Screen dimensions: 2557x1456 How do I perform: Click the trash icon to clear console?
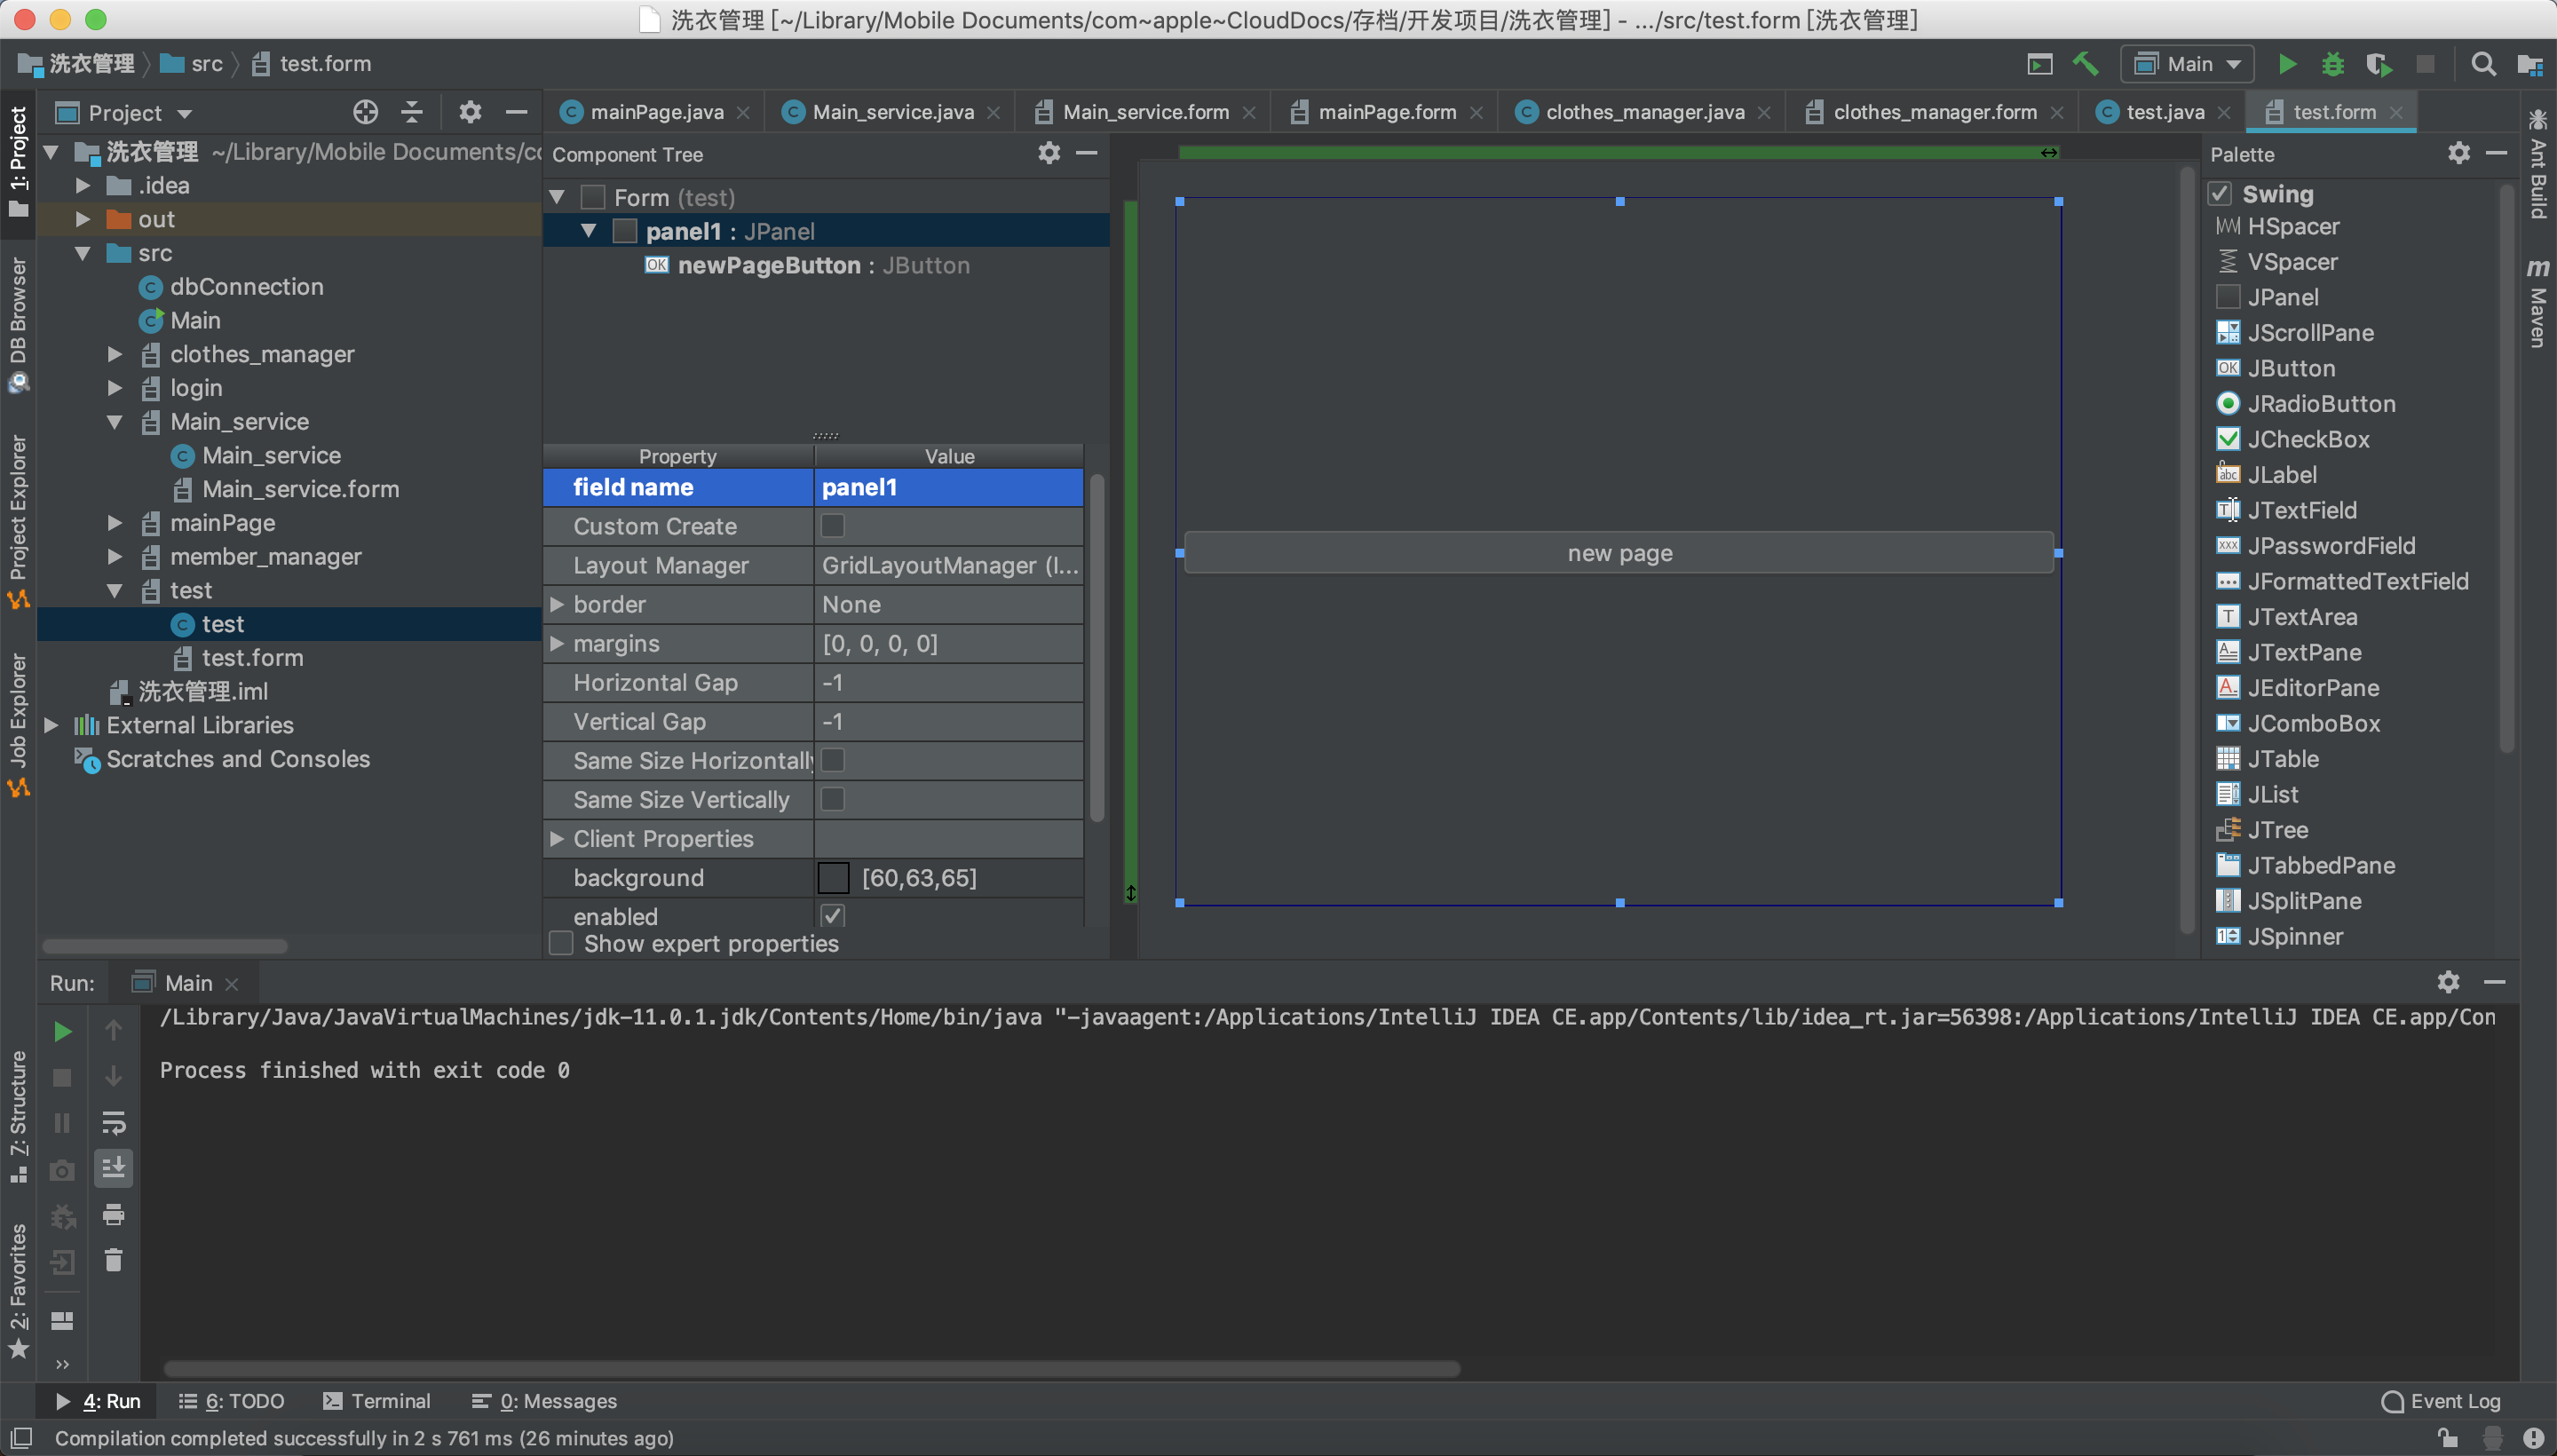113,1260
